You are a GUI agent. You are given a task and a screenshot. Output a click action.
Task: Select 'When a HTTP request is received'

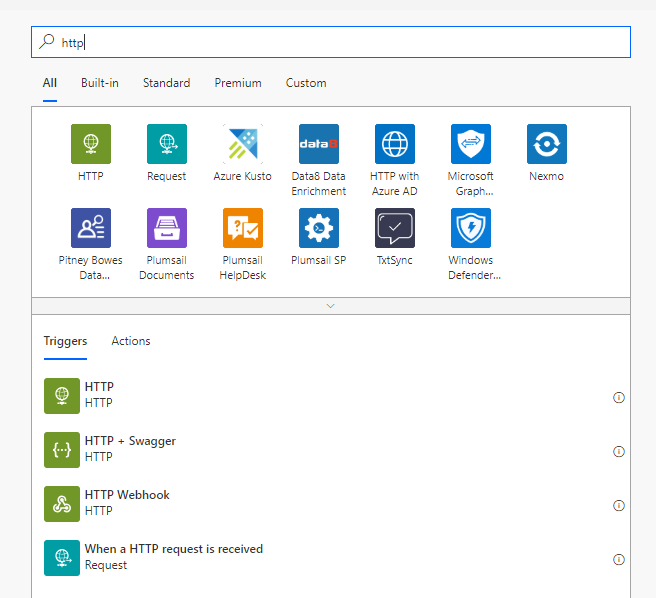coord(174,549)
